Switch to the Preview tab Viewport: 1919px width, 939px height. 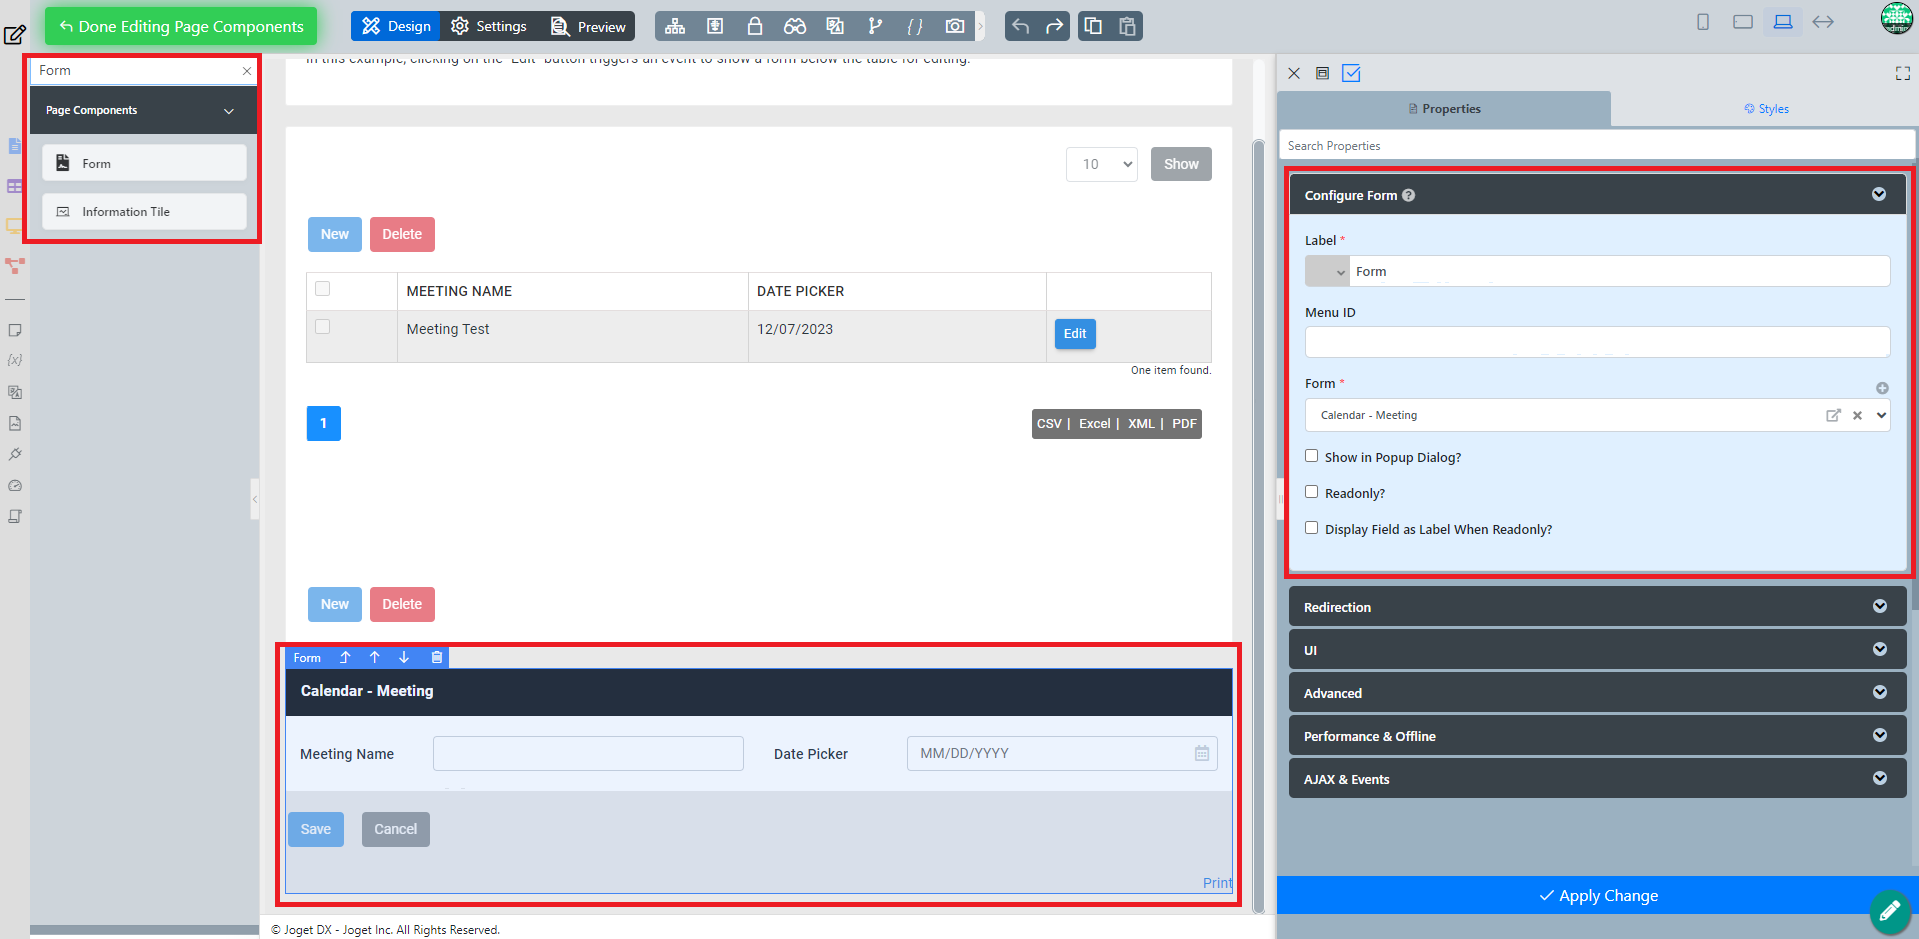point(588,26)
